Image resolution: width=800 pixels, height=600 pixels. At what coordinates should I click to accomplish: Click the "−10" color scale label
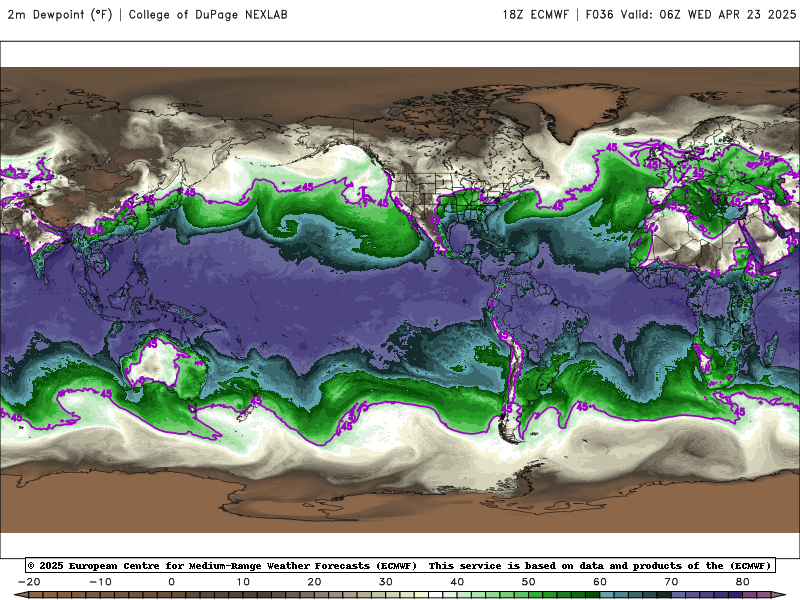pos(100,582)
